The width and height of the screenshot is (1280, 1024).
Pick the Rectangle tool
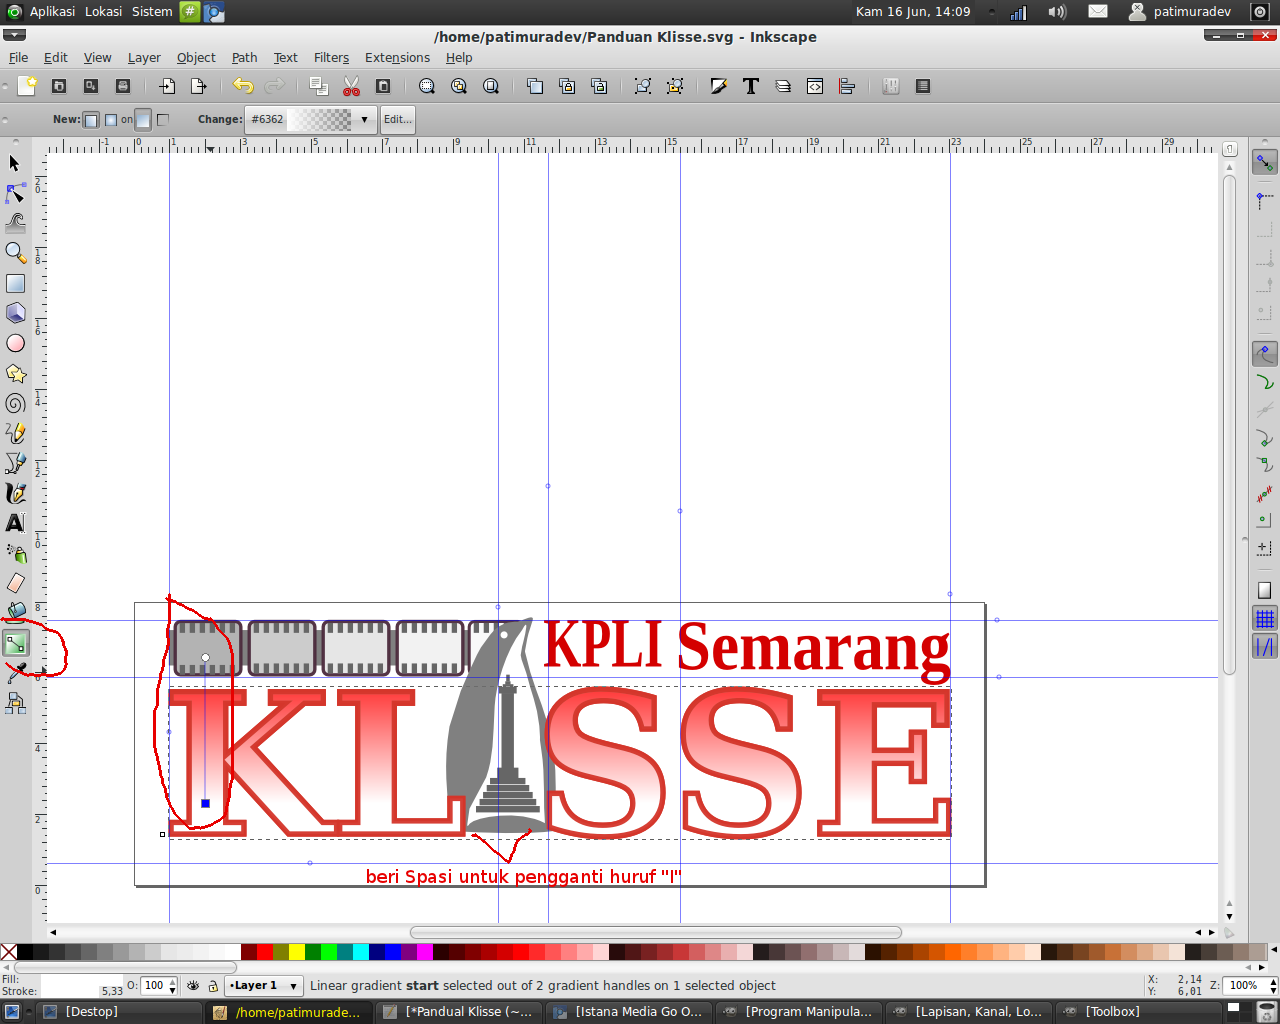point(15,283)
